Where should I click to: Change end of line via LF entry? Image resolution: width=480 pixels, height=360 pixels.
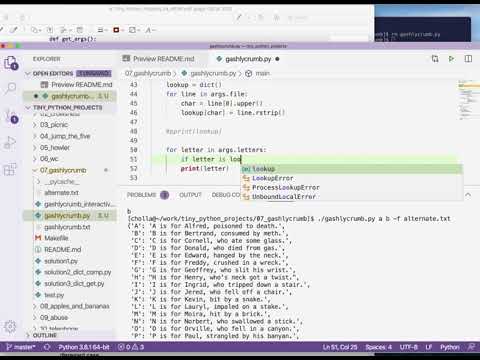(429, 347)
